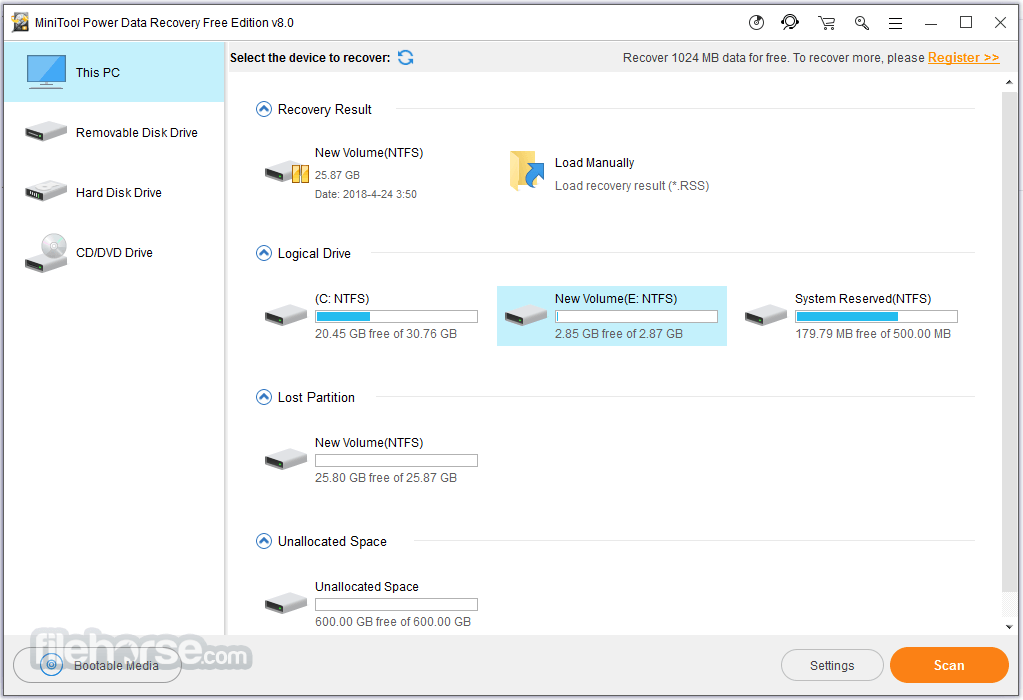
Task: Select the Unallocated Space drive icon
Action: [286, 603]
